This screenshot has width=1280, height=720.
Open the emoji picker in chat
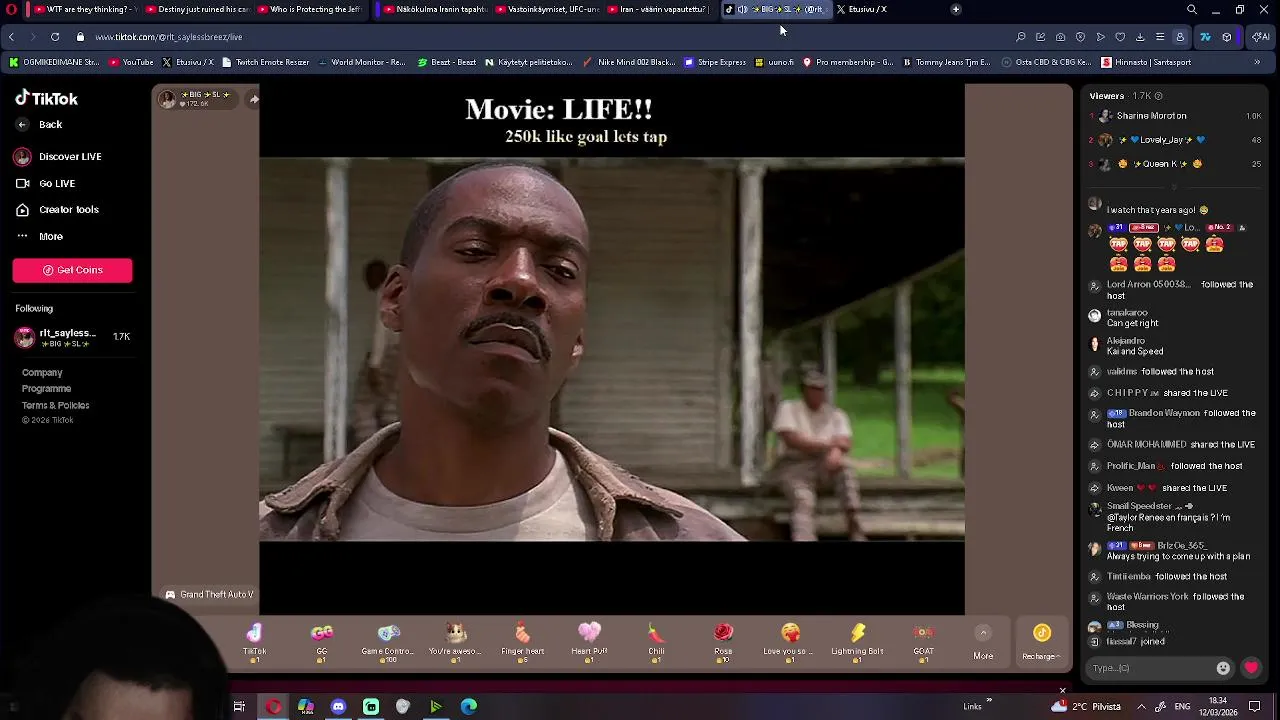point(1223,668)
